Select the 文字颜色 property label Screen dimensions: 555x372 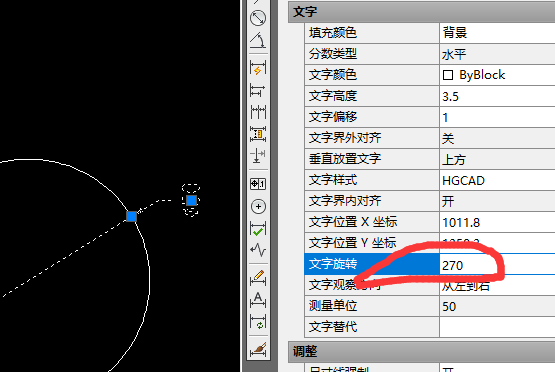point(333,75)
